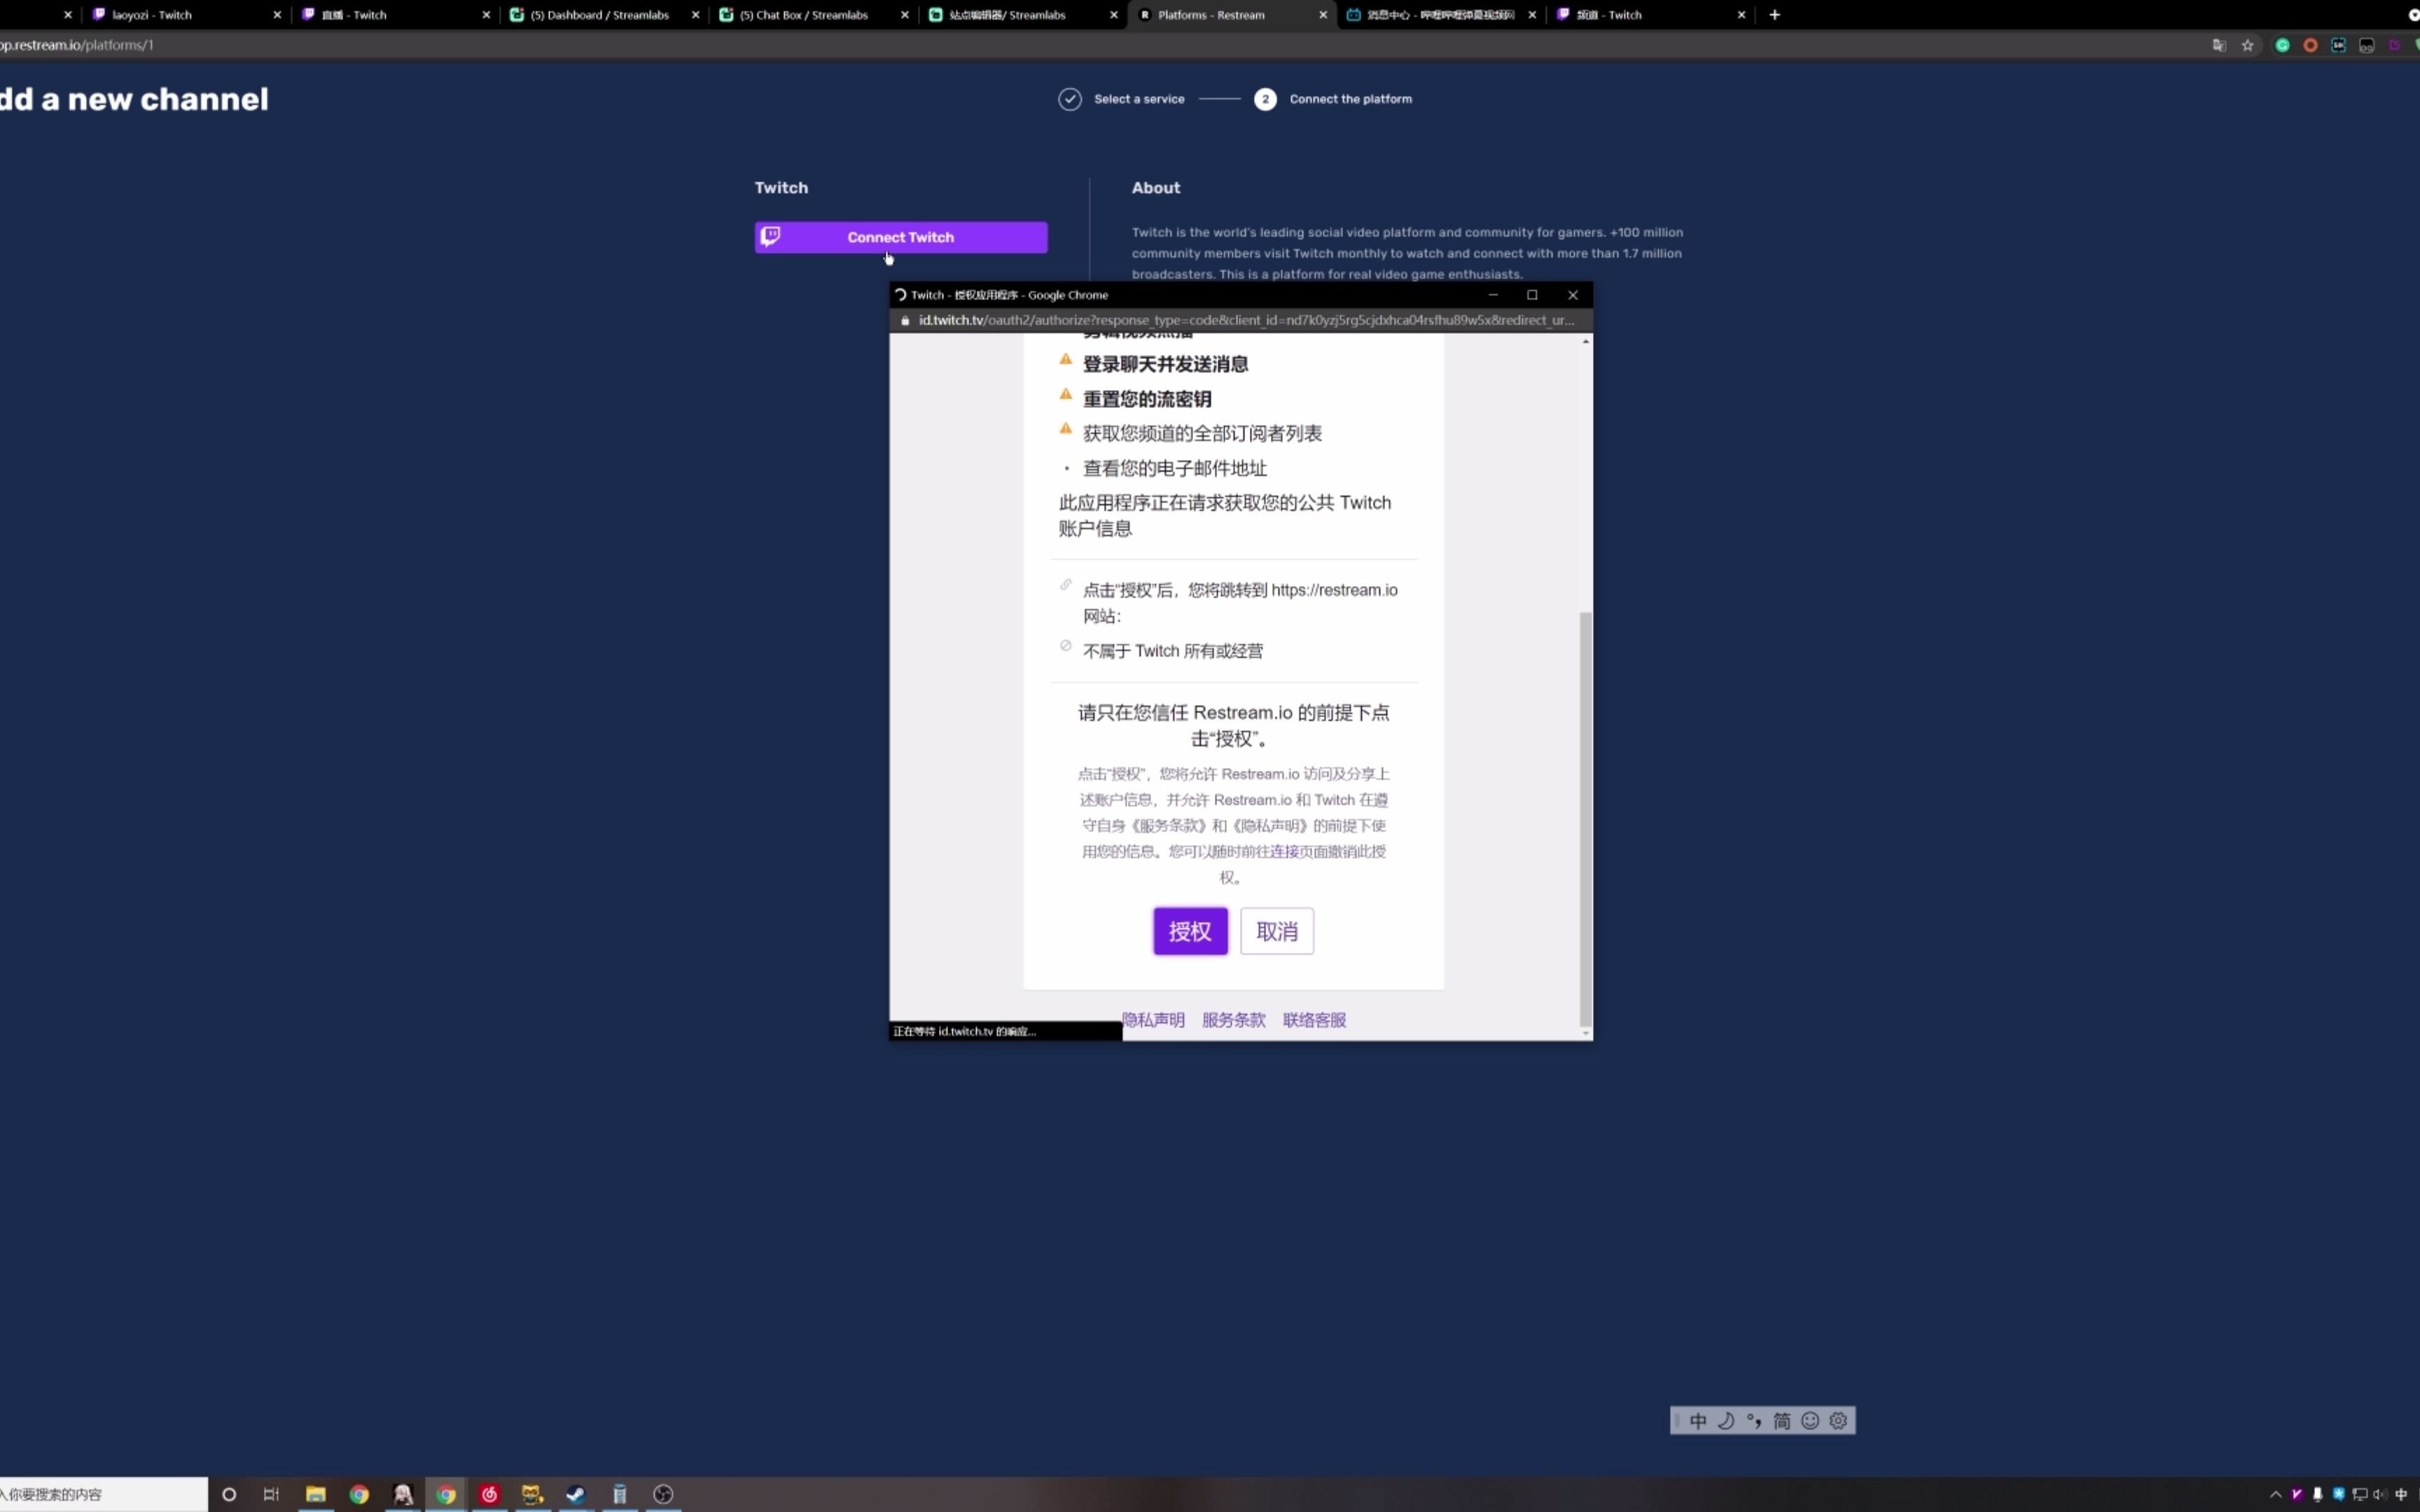This screenshot has width=2420, height=1512.
Task: Click step 2 Connect the platform indicator
Action: point(1265,99)
